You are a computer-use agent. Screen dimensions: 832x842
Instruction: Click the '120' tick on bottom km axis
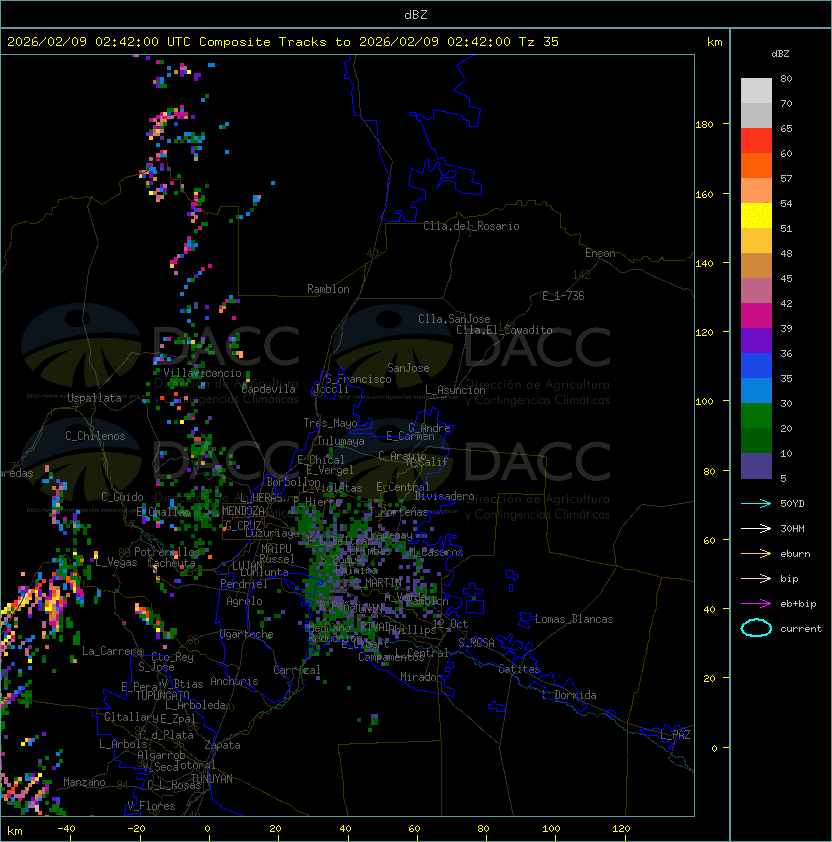click(x=621, y=829)
